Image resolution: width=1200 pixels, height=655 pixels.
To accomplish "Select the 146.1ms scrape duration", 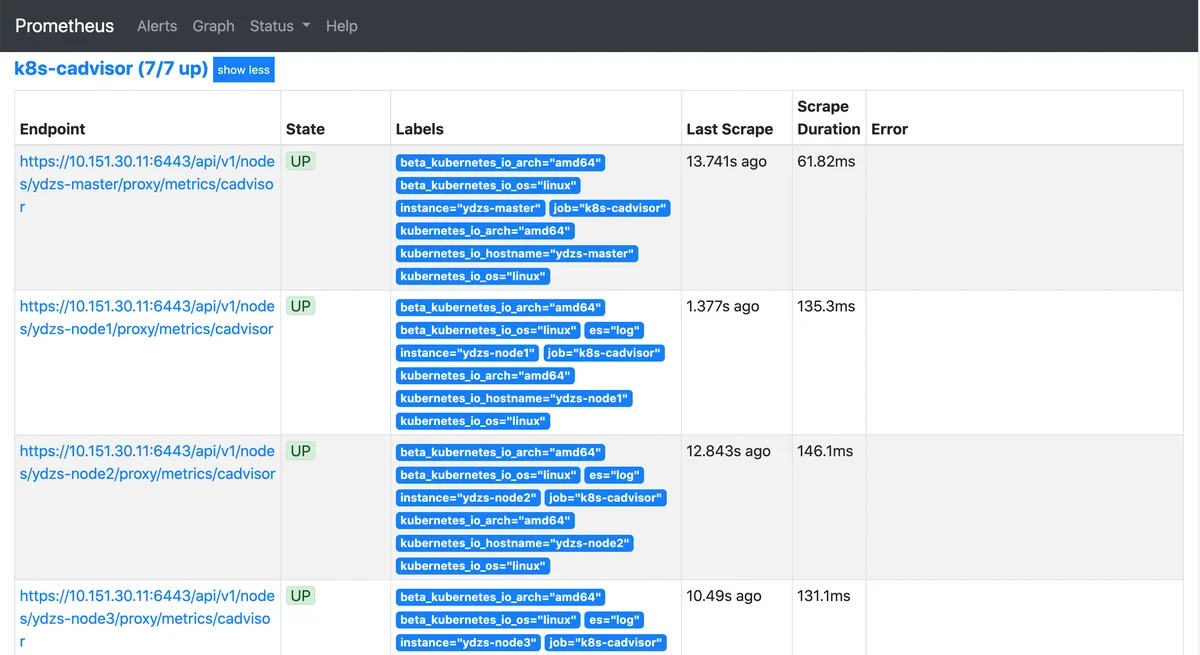I will tap(825, 451).
